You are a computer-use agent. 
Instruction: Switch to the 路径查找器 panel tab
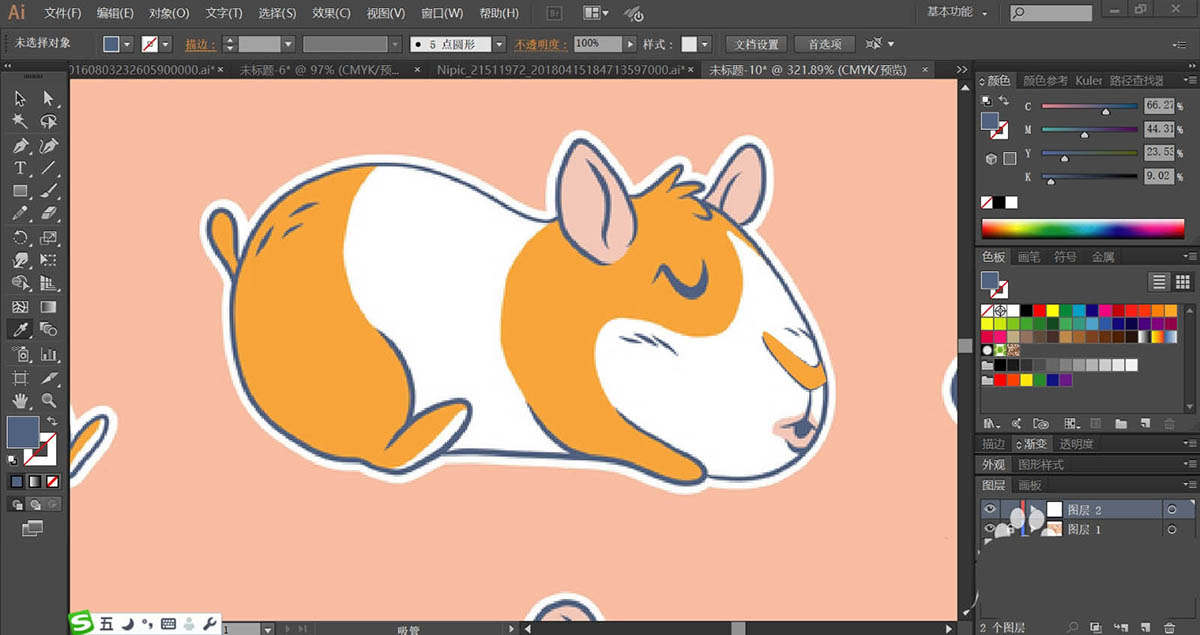click(x=1138, y=80)
